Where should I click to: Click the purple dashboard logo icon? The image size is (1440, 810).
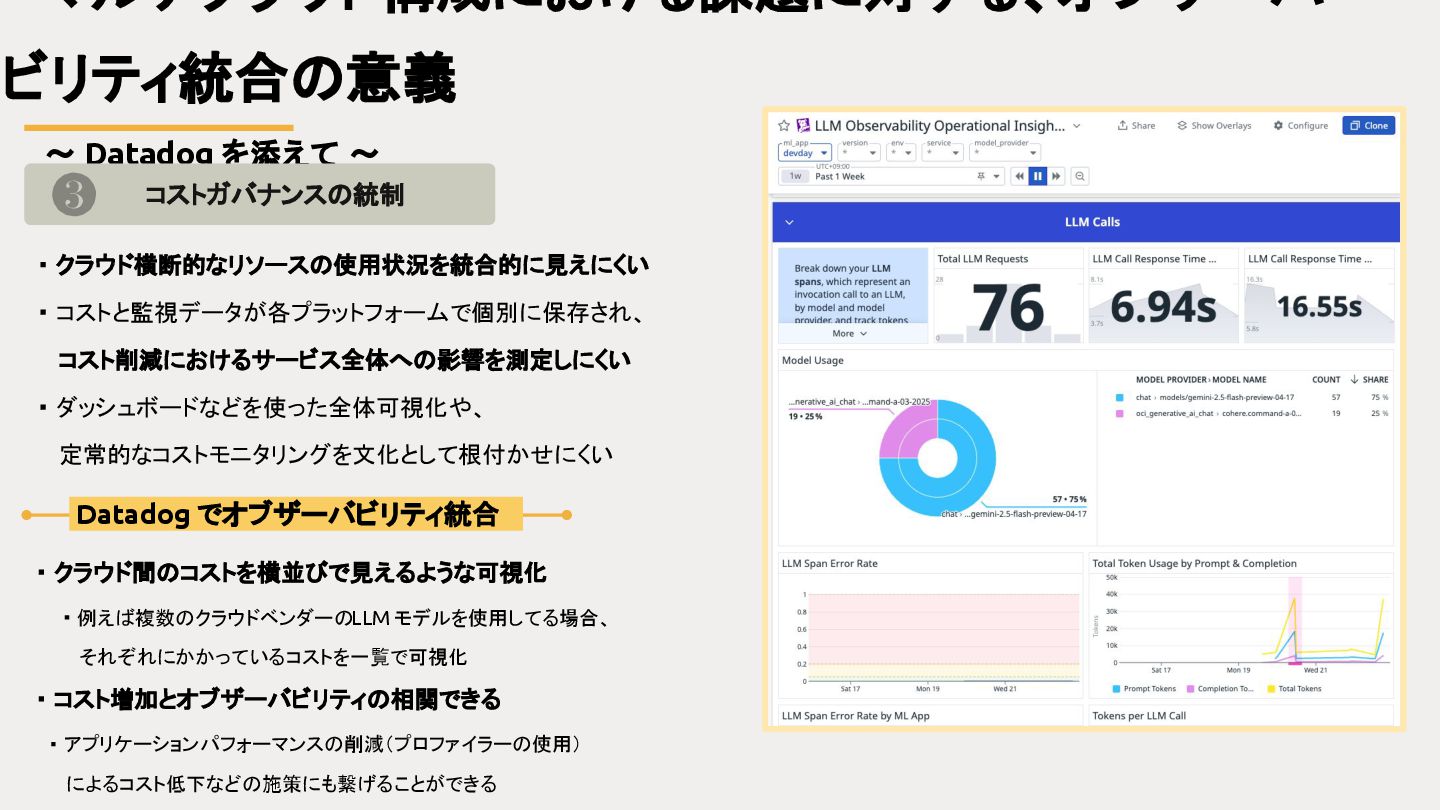[803, 126]
